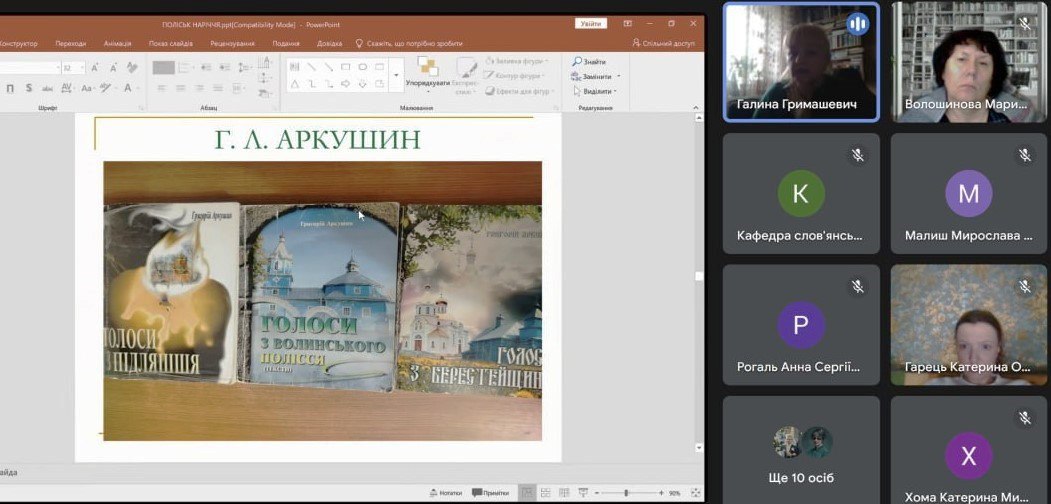
Task: Select the right arrow shape in gallery
Action: click(x=346, y=84)
